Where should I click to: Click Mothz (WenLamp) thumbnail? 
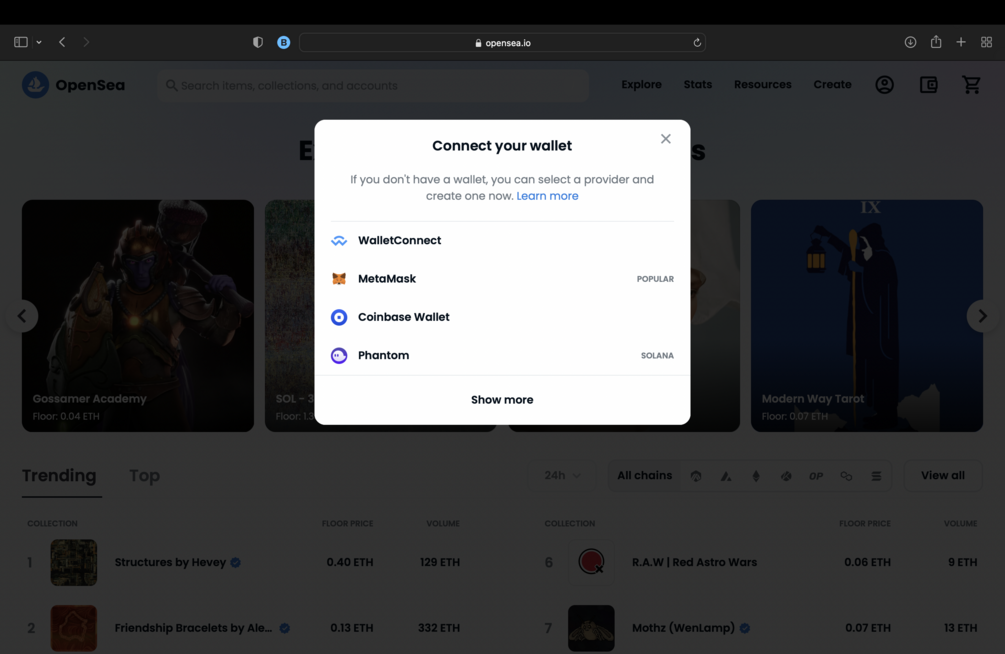pos(591,628)
